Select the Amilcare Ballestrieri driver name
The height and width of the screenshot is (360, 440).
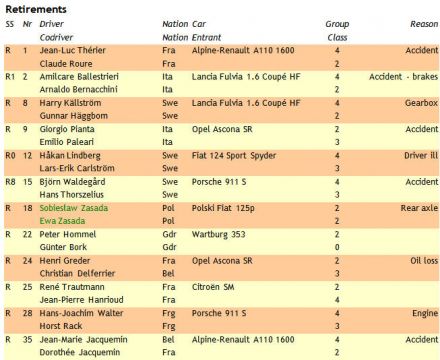pos(79,77)
